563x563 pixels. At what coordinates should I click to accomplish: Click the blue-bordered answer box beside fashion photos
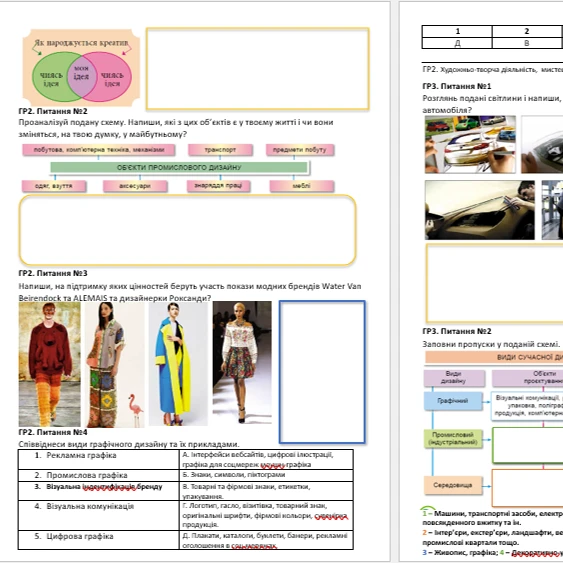click(322, 372)
